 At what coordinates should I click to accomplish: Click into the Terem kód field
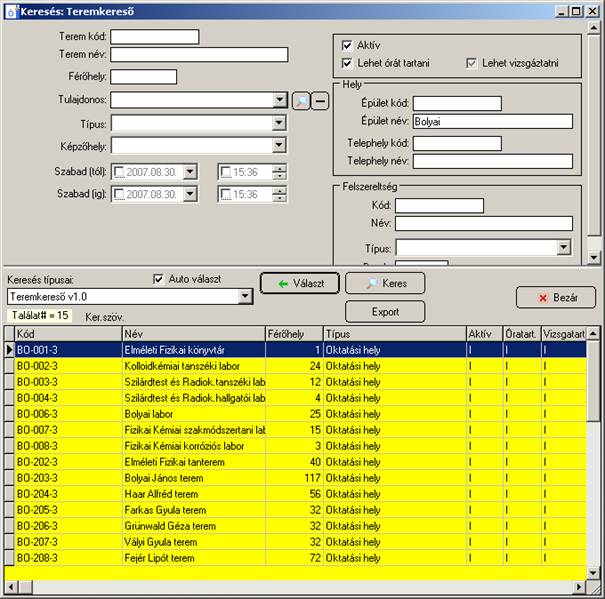point(155,37)
